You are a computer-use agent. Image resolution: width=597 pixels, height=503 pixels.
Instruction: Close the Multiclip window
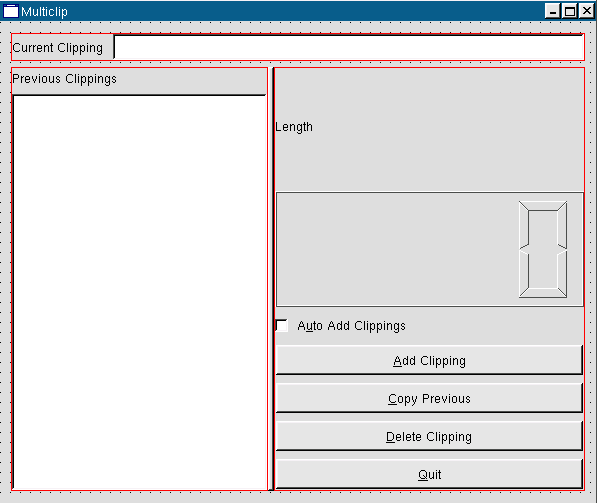click(x=587, y=11)
